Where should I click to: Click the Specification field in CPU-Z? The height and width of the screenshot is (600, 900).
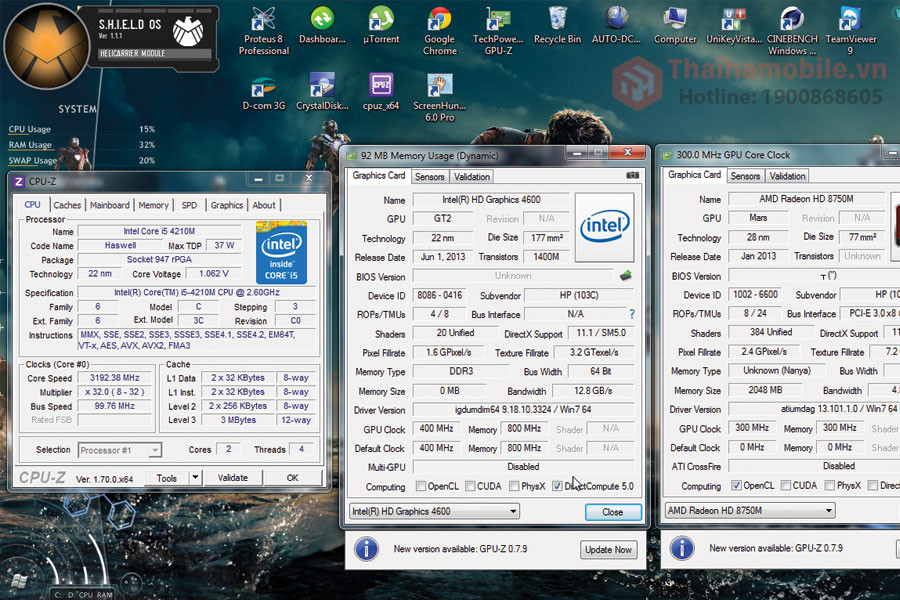(197, 292)
